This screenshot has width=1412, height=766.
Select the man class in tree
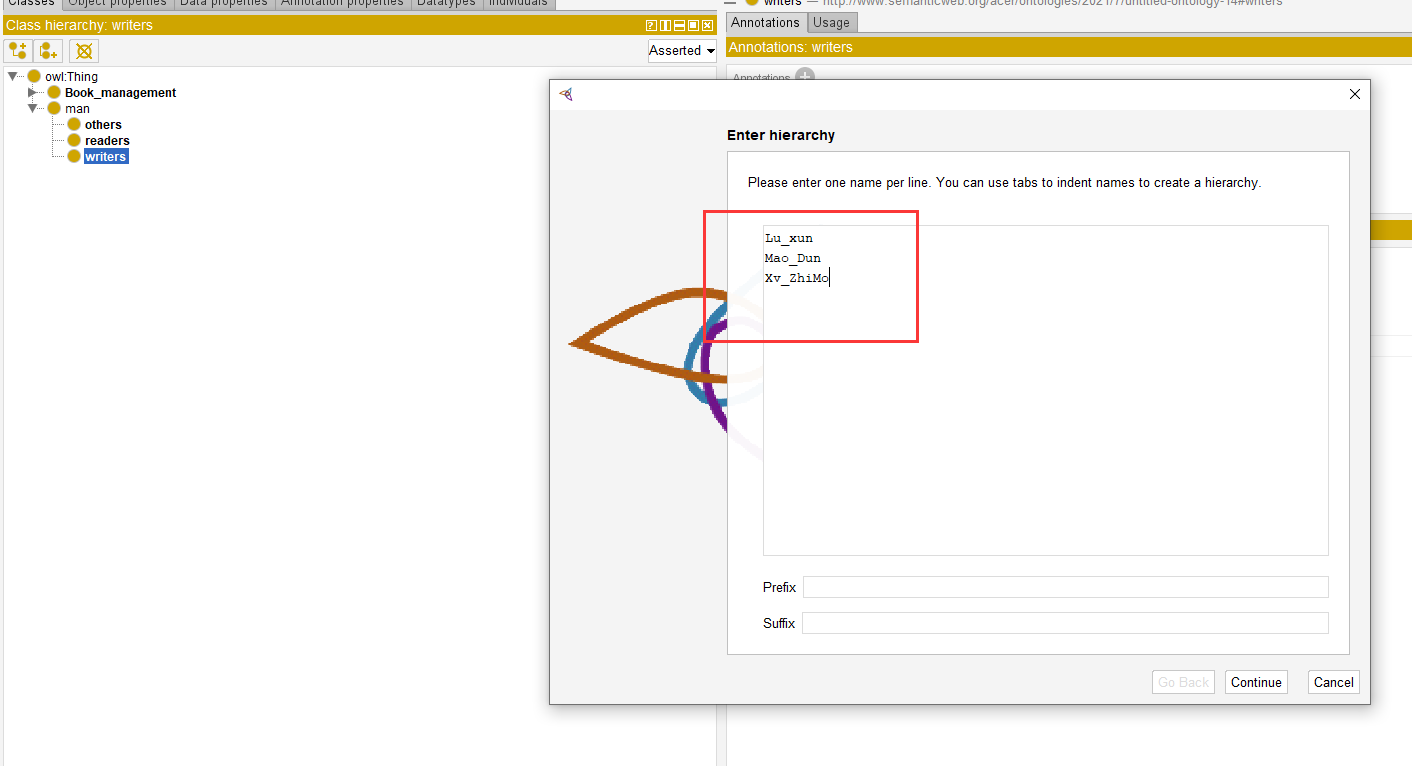(x=77, y=108)
